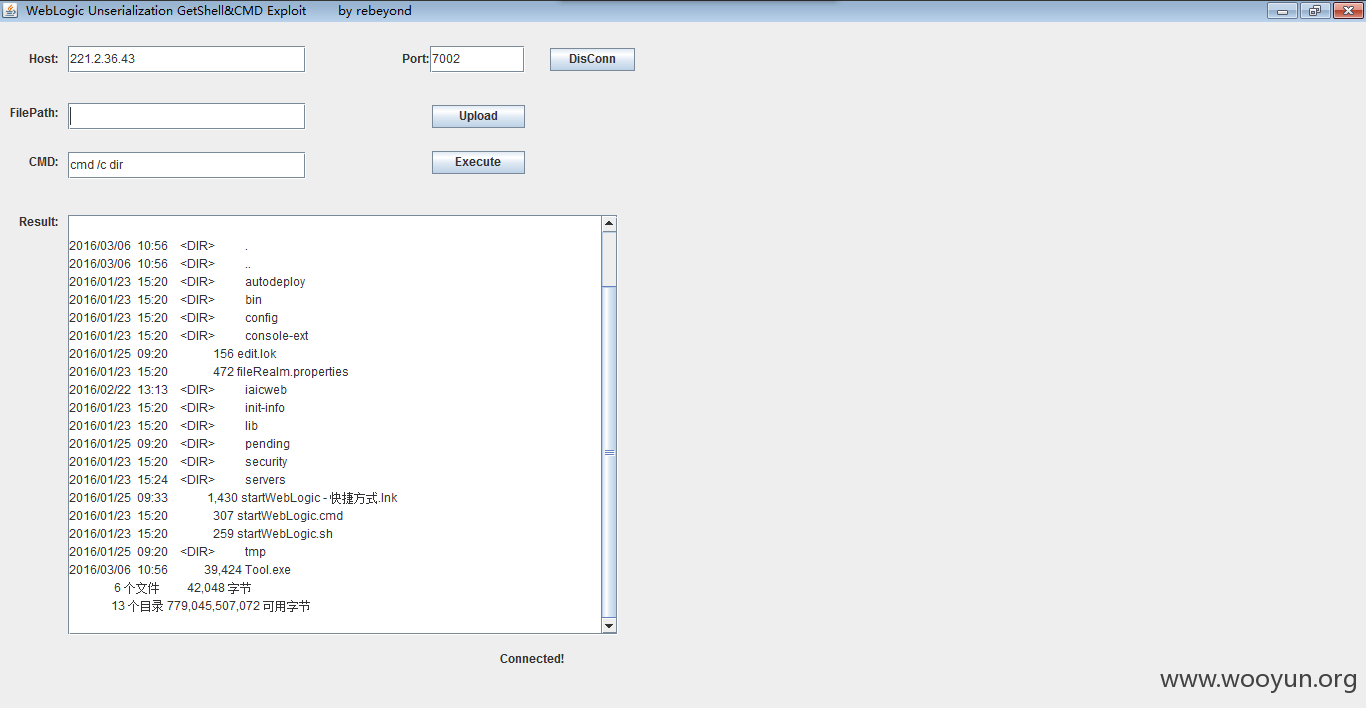Select the pending directory line

(179, 444)
